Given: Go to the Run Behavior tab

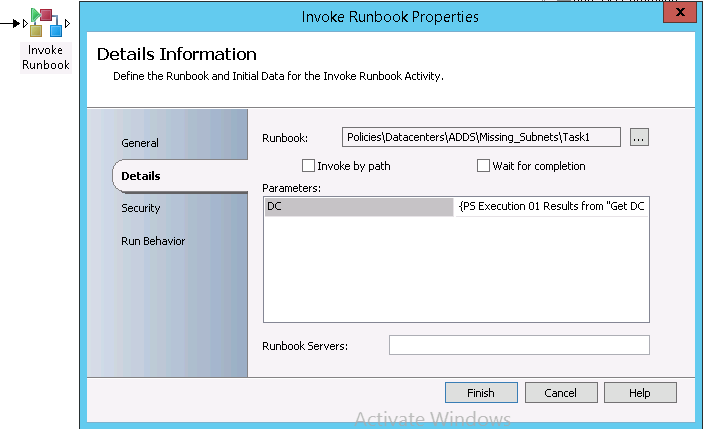Looking at the screenshot, I should tap(153, 241).
